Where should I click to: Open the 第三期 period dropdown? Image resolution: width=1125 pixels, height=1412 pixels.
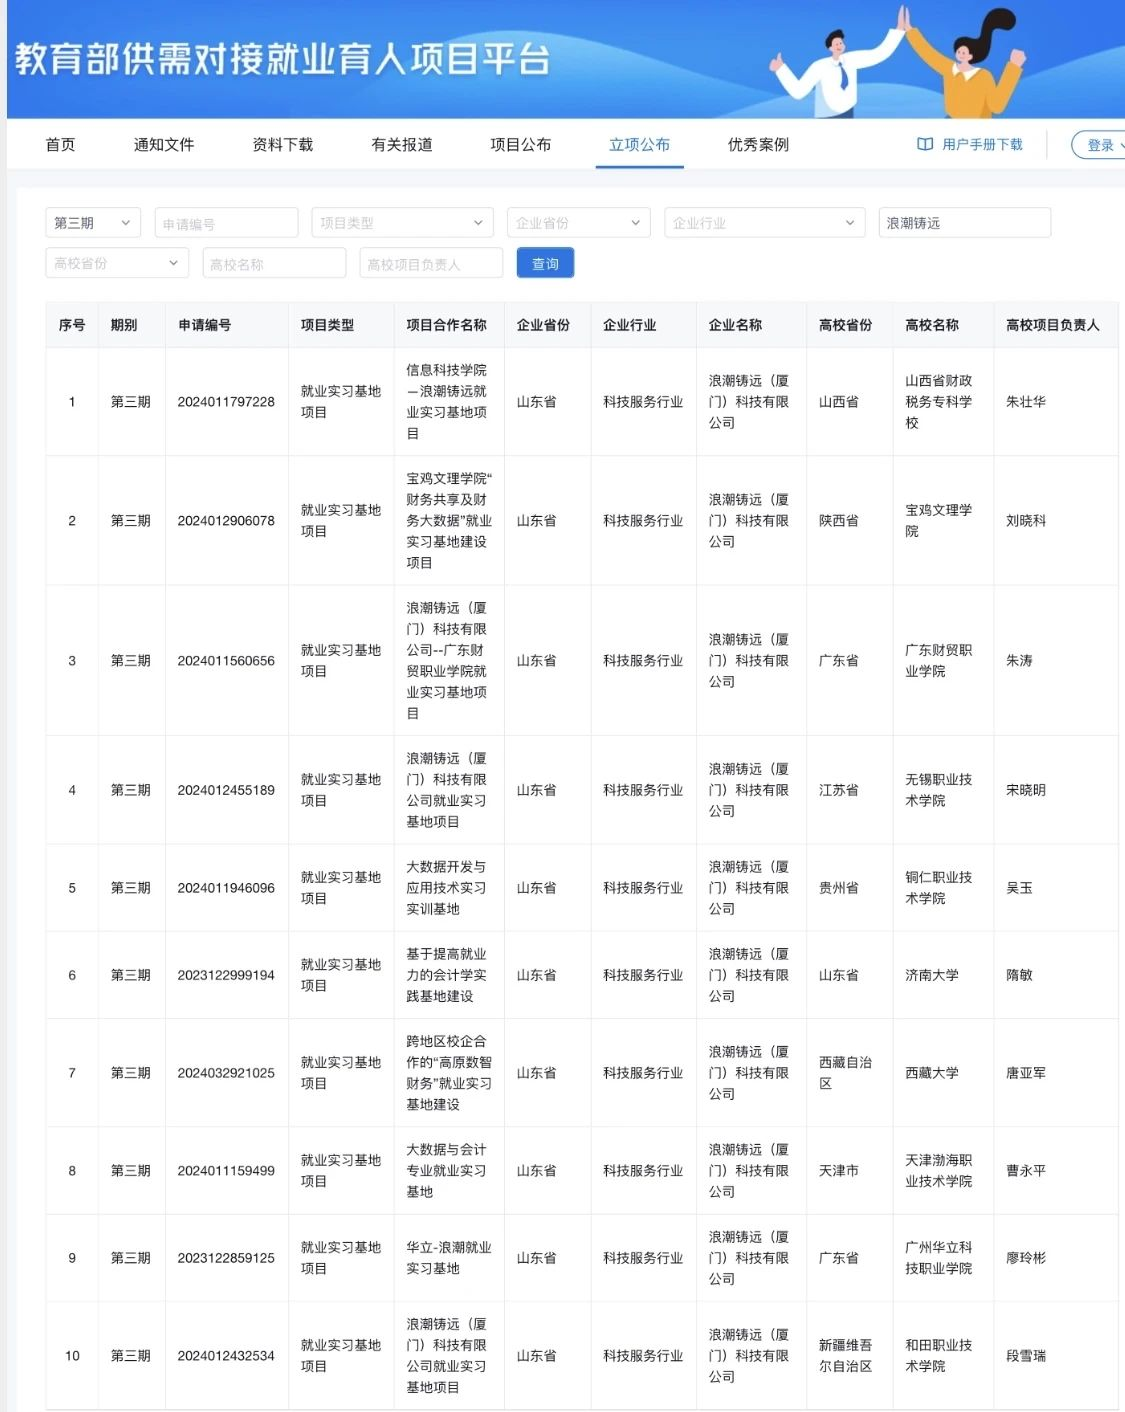pyautogui.click(x=92, y=223)
